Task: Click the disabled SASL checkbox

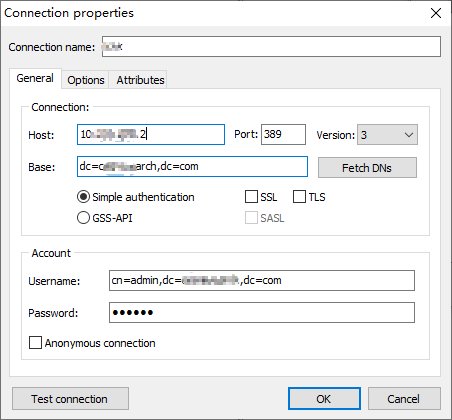Action: pos(251,218)
